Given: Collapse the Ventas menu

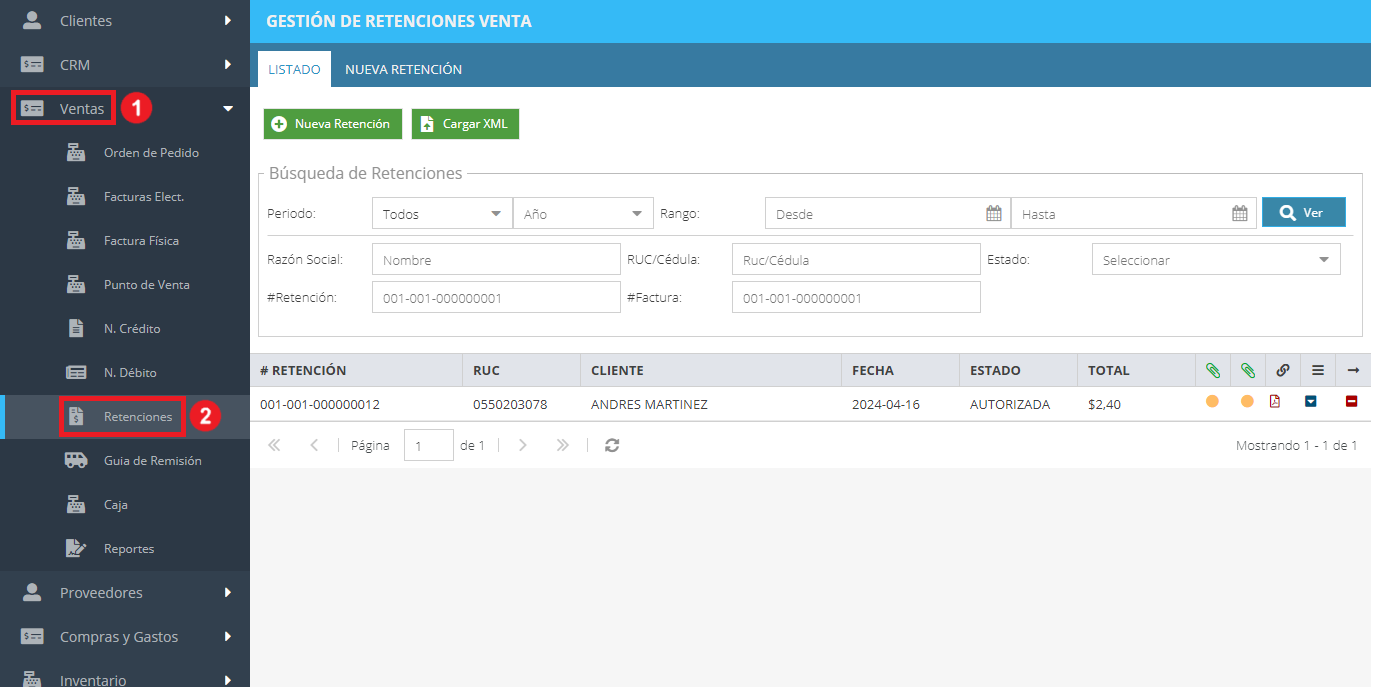Looking at the screenshot, I should pyautogui.click(x=227, y=108).
